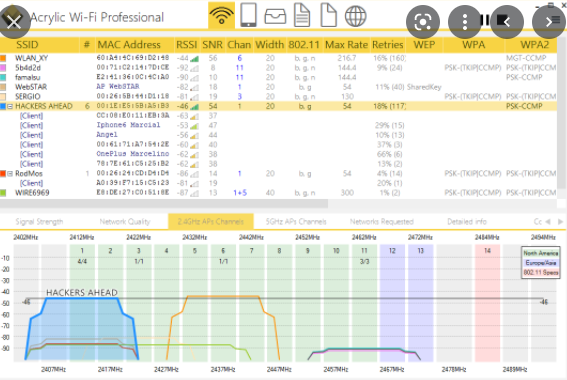
Task: Open the three-dot more options overlay
Action: [465, 22]
